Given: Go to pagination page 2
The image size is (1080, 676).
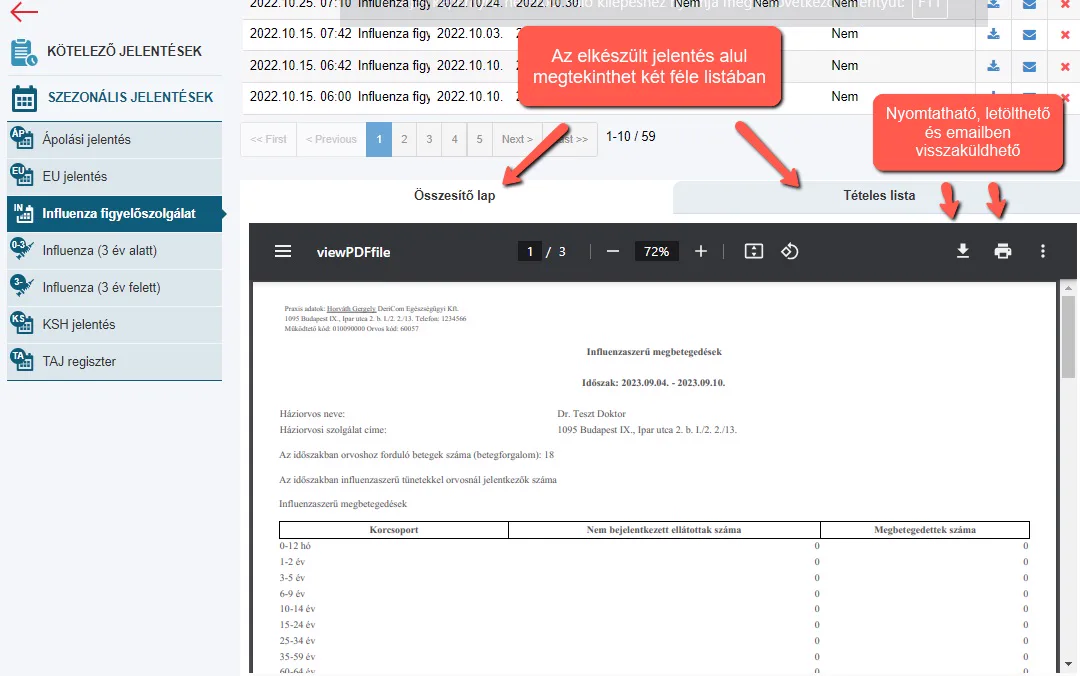Looking at the screenshot, I should (404, 139).
